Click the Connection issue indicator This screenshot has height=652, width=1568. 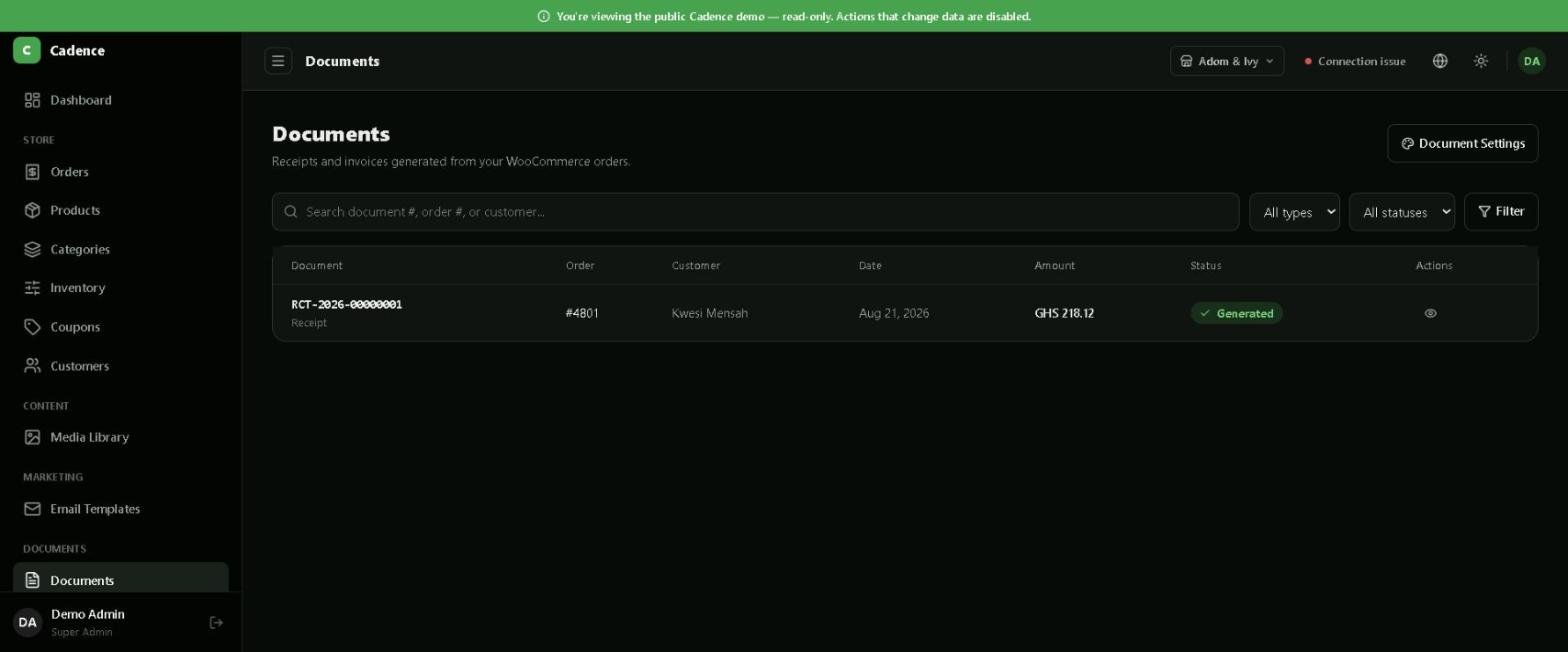coord(1355,61)
